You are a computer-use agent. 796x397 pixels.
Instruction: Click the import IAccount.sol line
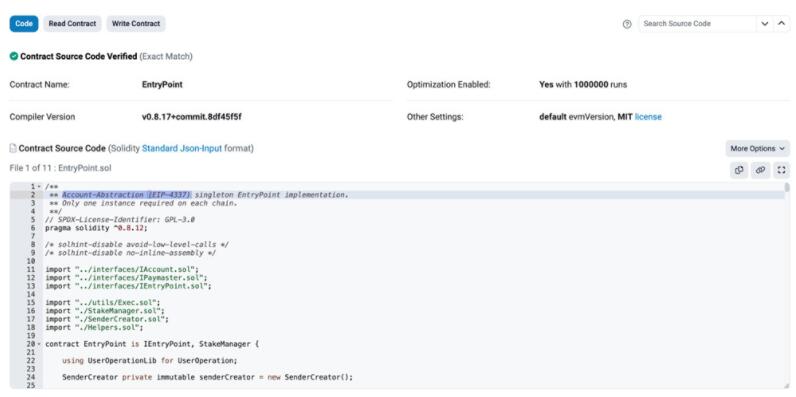click(122, 270)
